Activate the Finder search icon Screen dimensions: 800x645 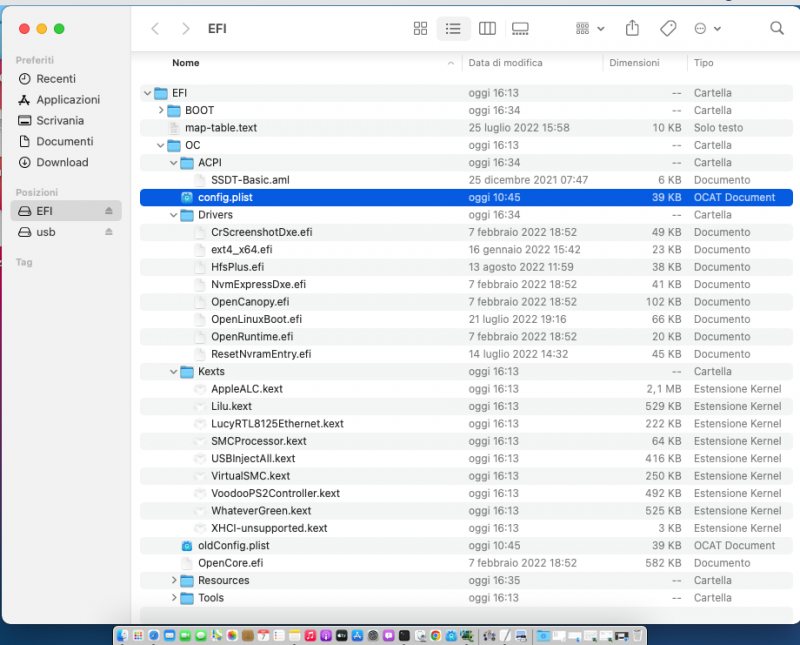[x=777, y=28]
